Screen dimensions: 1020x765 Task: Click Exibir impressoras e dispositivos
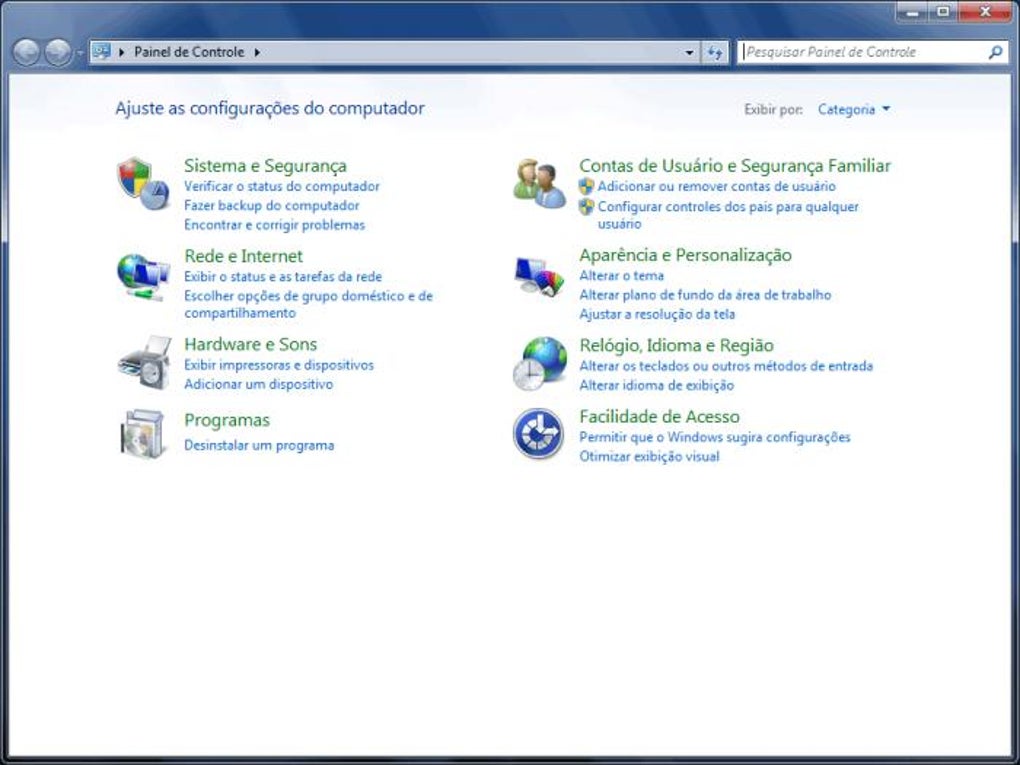[279, 365]
